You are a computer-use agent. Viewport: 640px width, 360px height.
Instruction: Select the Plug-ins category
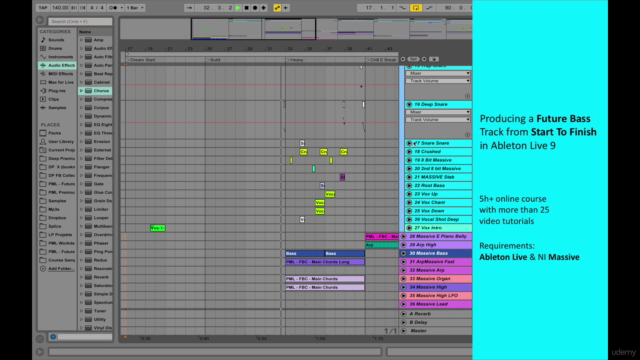57,91
